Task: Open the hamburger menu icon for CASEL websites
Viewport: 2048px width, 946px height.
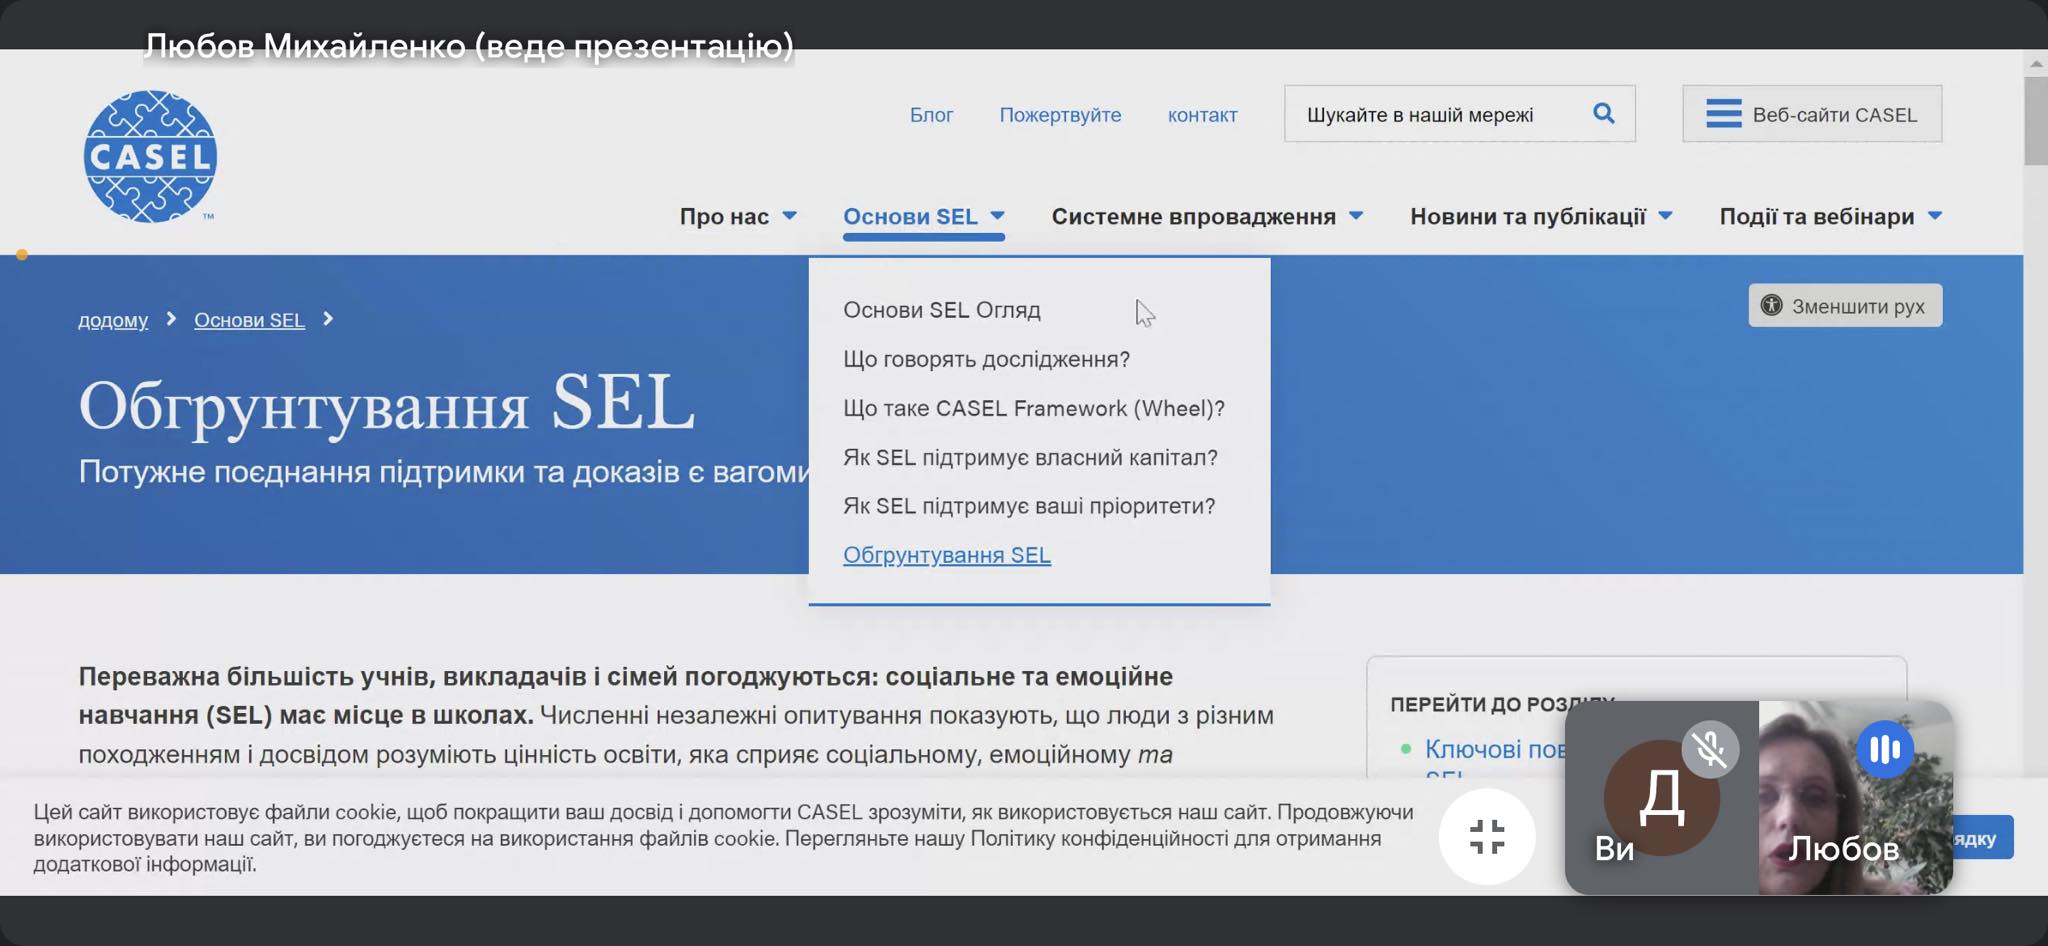Action: 1723,113
